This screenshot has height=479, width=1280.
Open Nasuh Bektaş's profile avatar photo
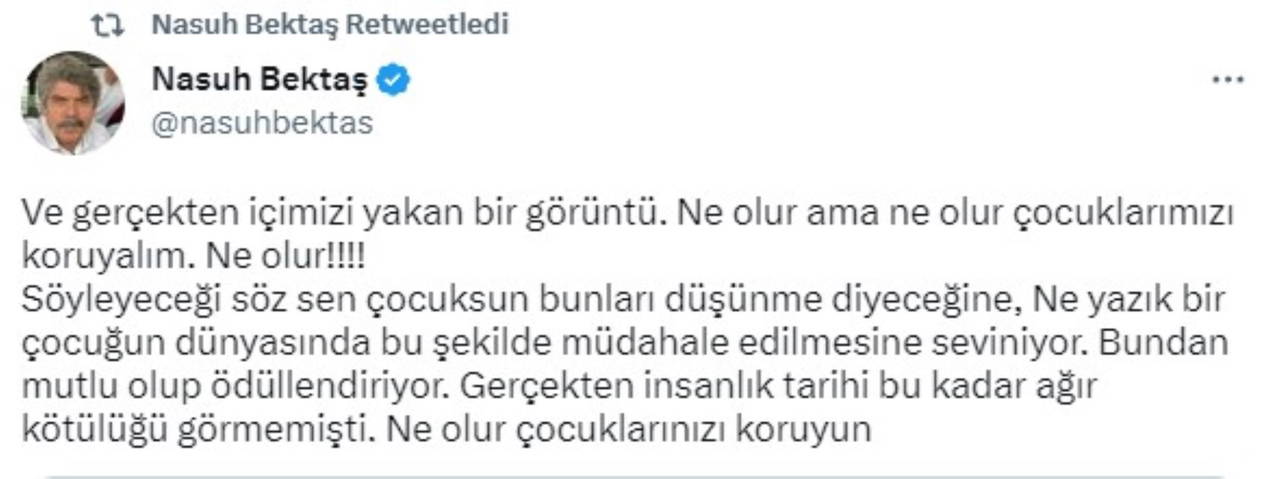pos(73,103)
